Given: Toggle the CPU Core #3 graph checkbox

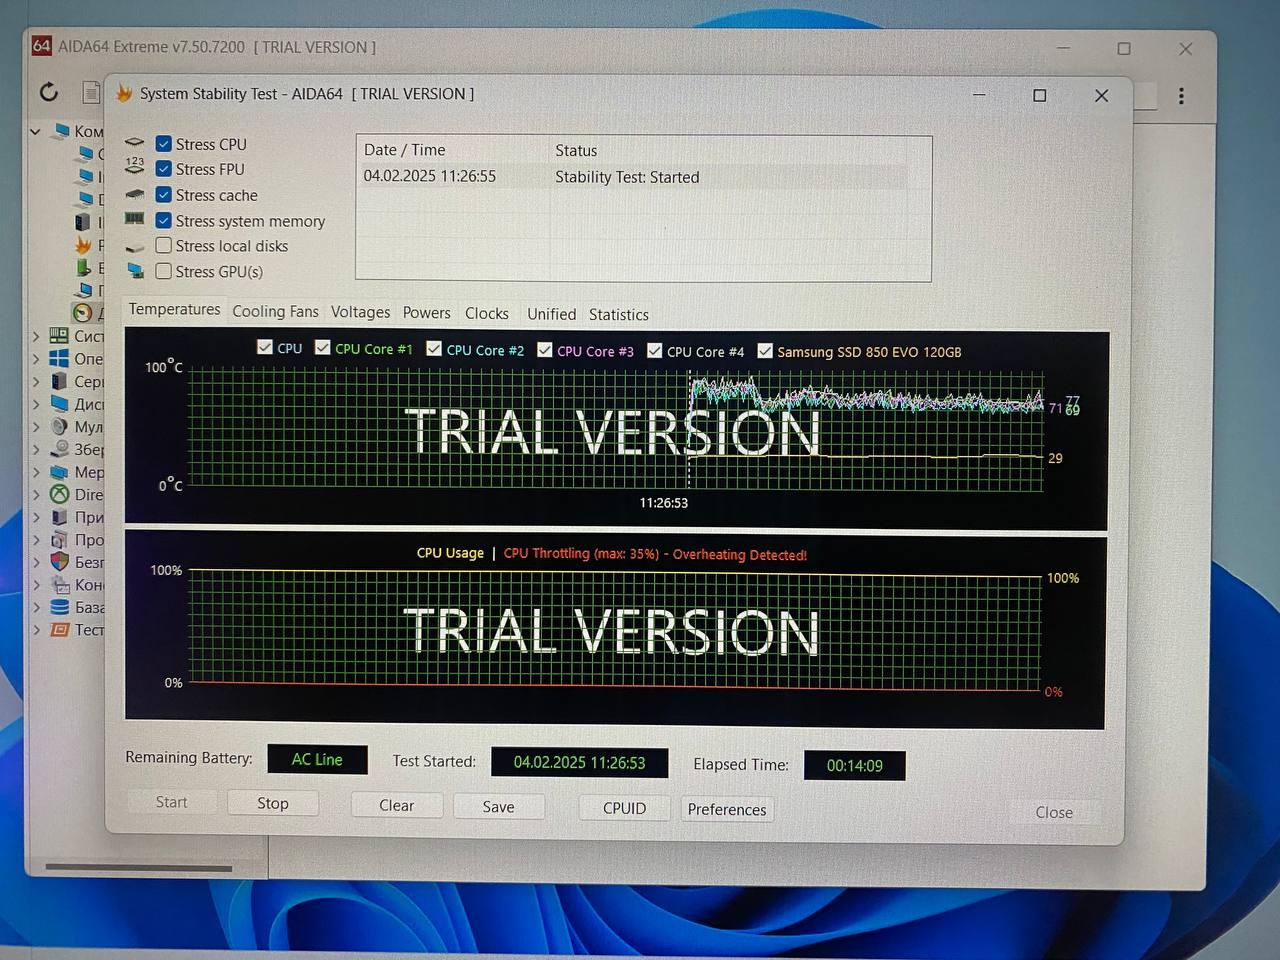Looking at the screenshot, I should [545, 349].
